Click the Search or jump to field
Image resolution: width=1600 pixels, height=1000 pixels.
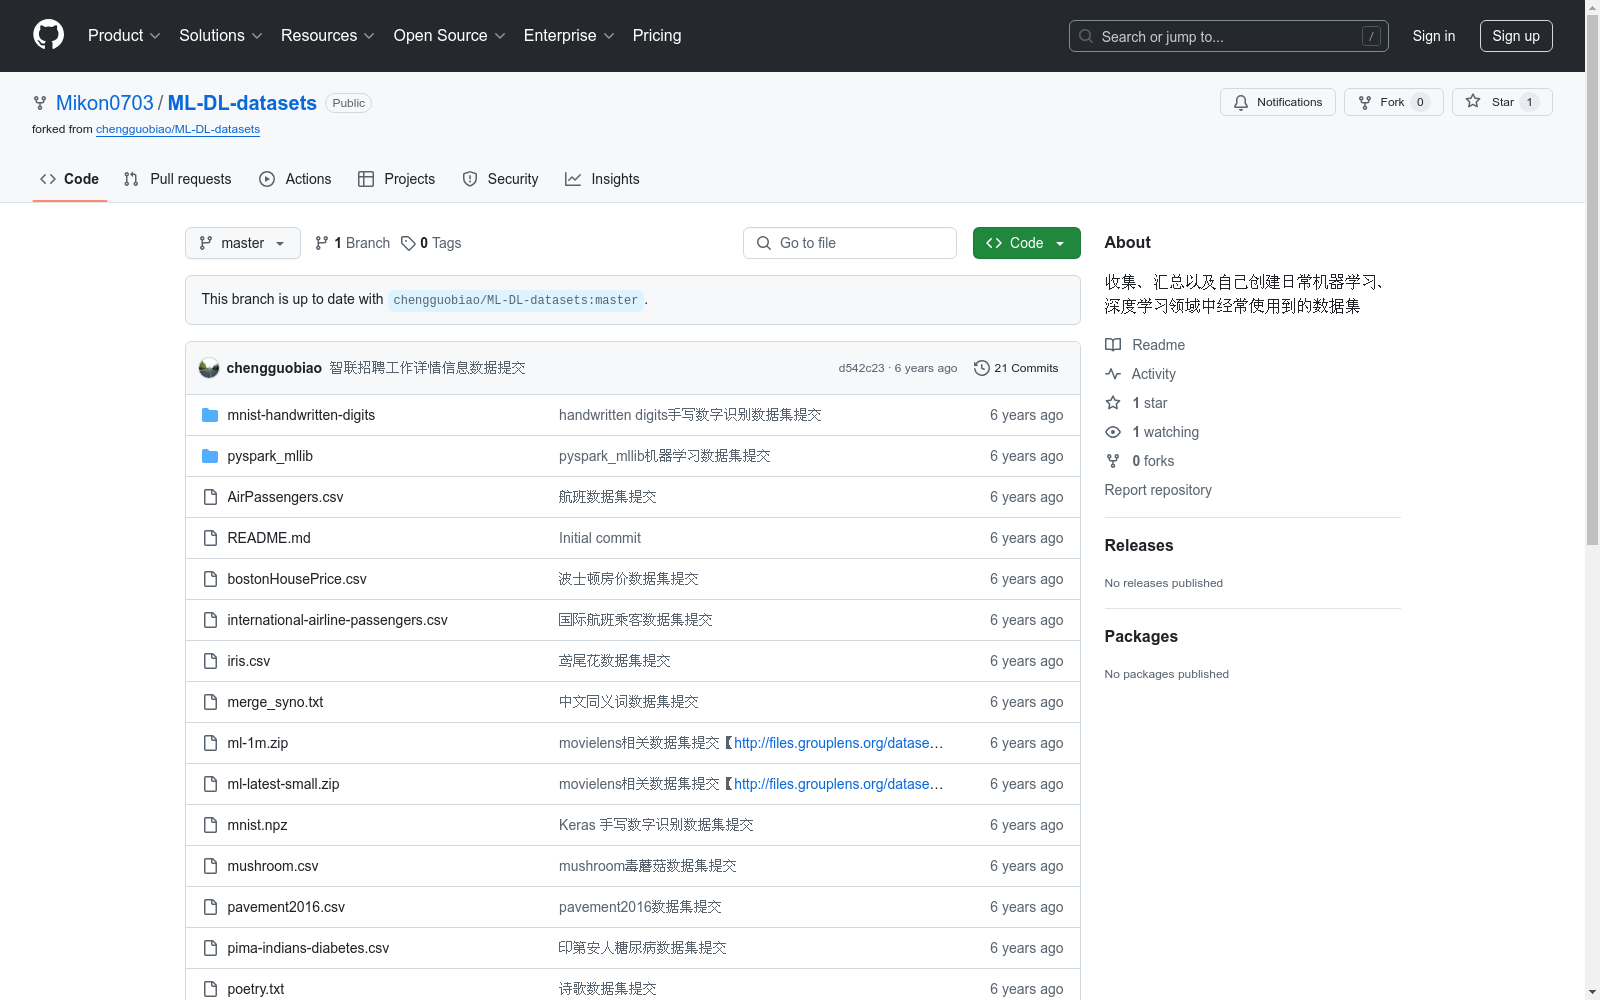click(1229, 36)
